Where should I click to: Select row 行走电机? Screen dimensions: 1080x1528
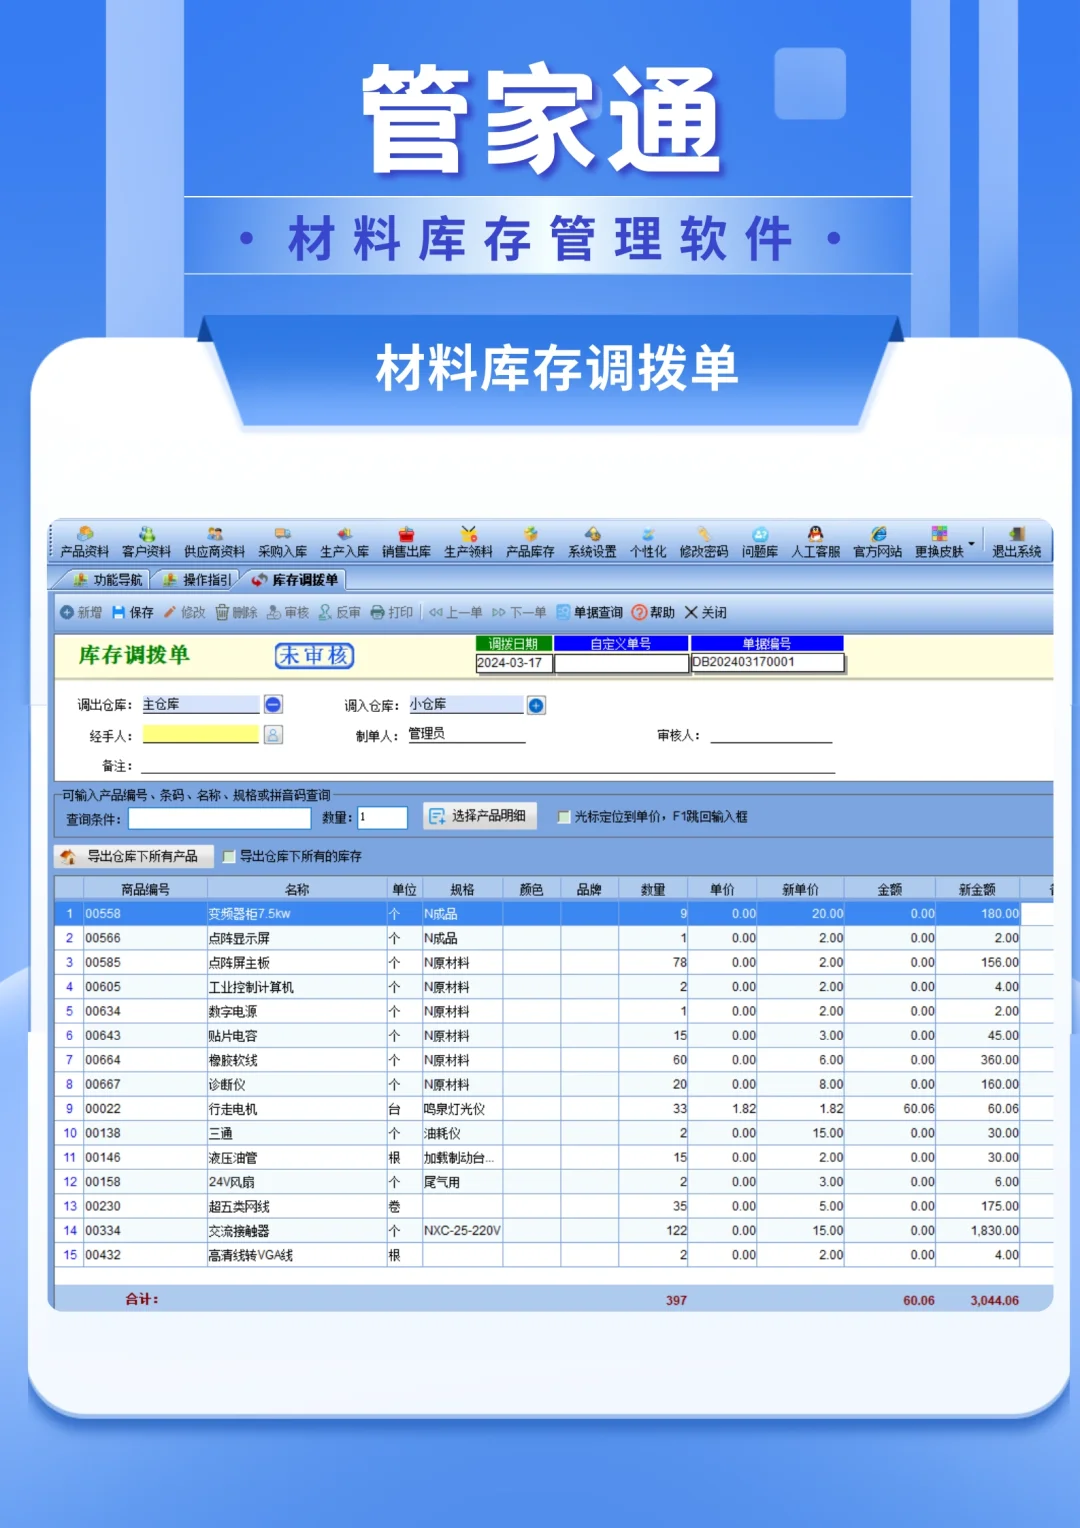point(553,1109)
